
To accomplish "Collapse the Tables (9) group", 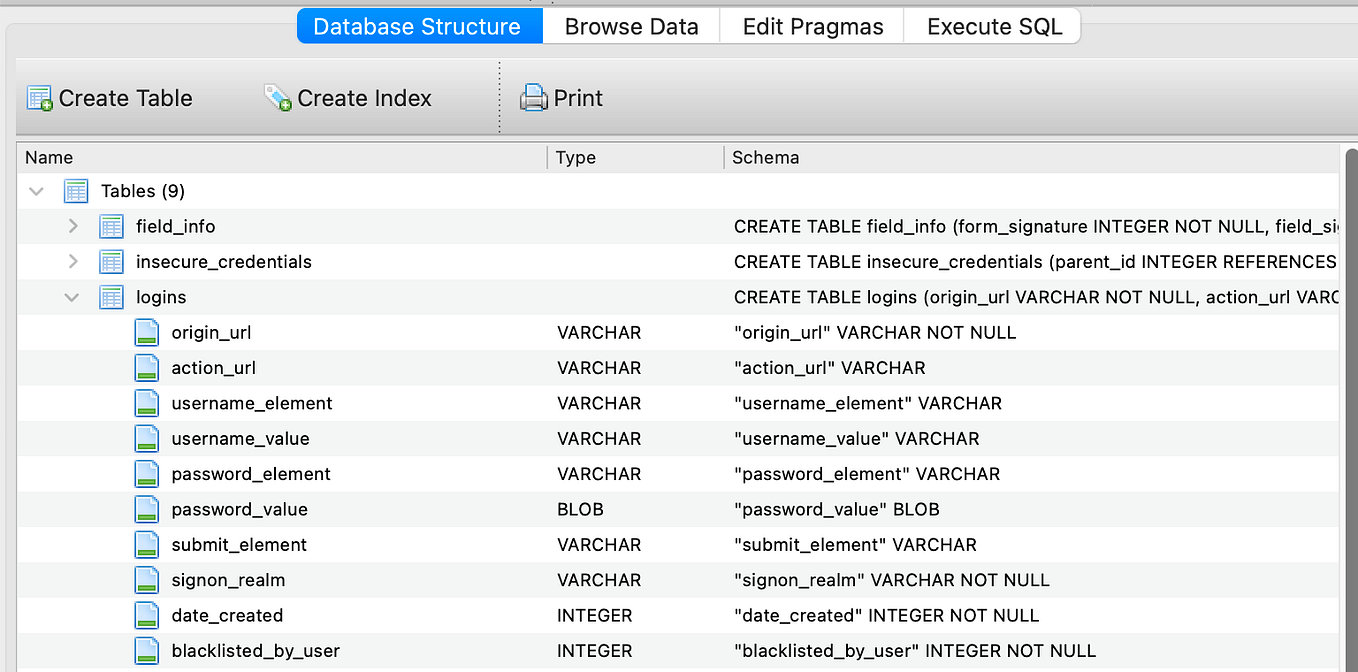I will coord(36,190).
